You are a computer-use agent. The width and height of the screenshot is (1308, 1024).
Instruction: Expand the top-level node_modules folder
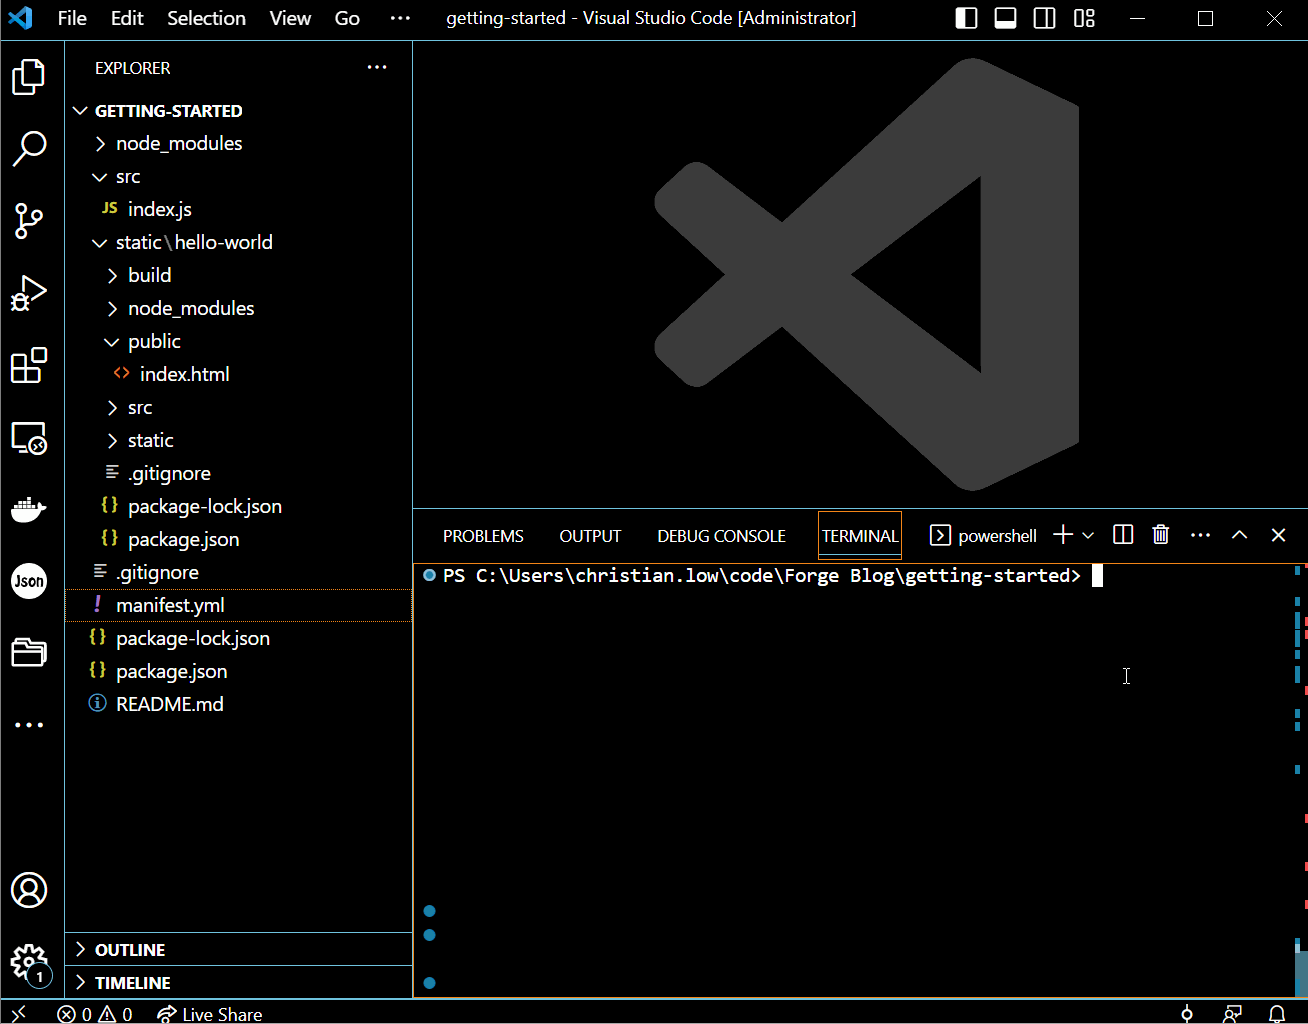point(238,143)
